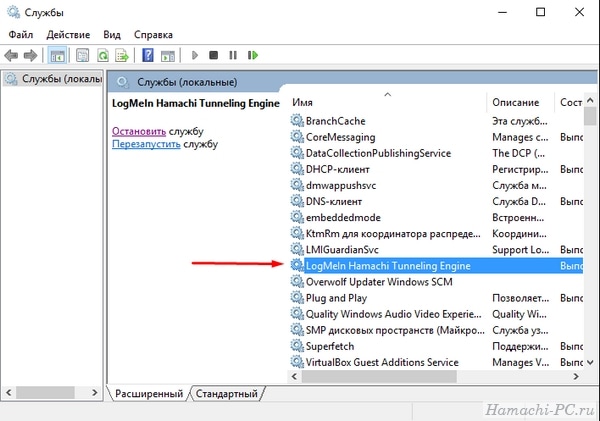
Task: Click the Службы title bar gear icon
Action: click(13, 12)
